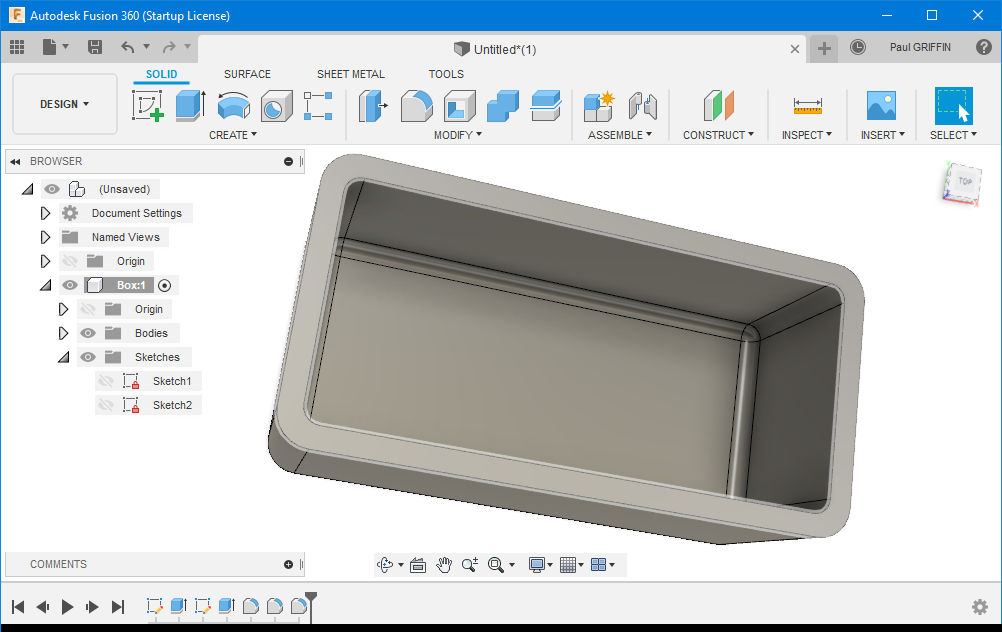Viewport: 1002px width, 632px height.
Task: Select the Shell tool
Action: (460, 105)
